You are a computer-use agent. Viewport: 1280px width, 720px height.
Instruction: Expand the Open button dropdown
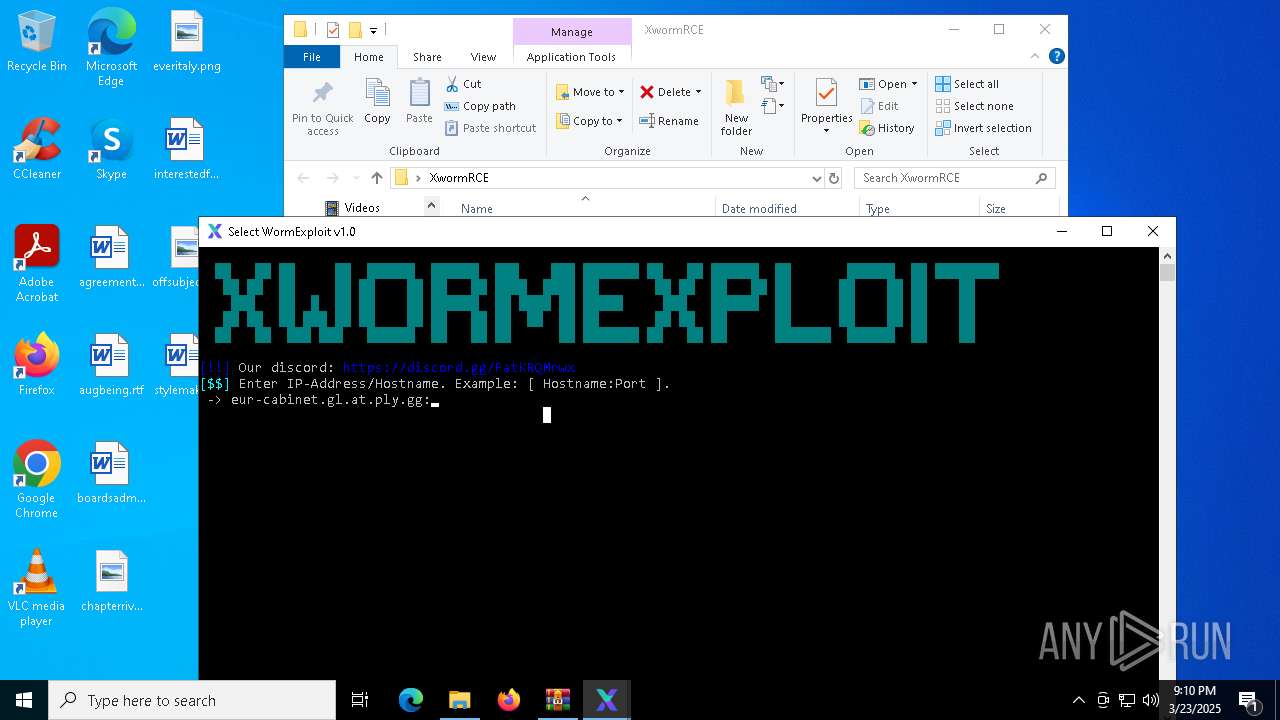tap(914, 84)
